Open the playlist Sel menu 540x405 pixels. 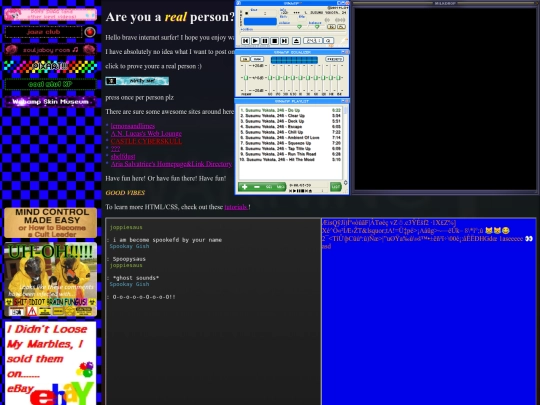(269, 187)
